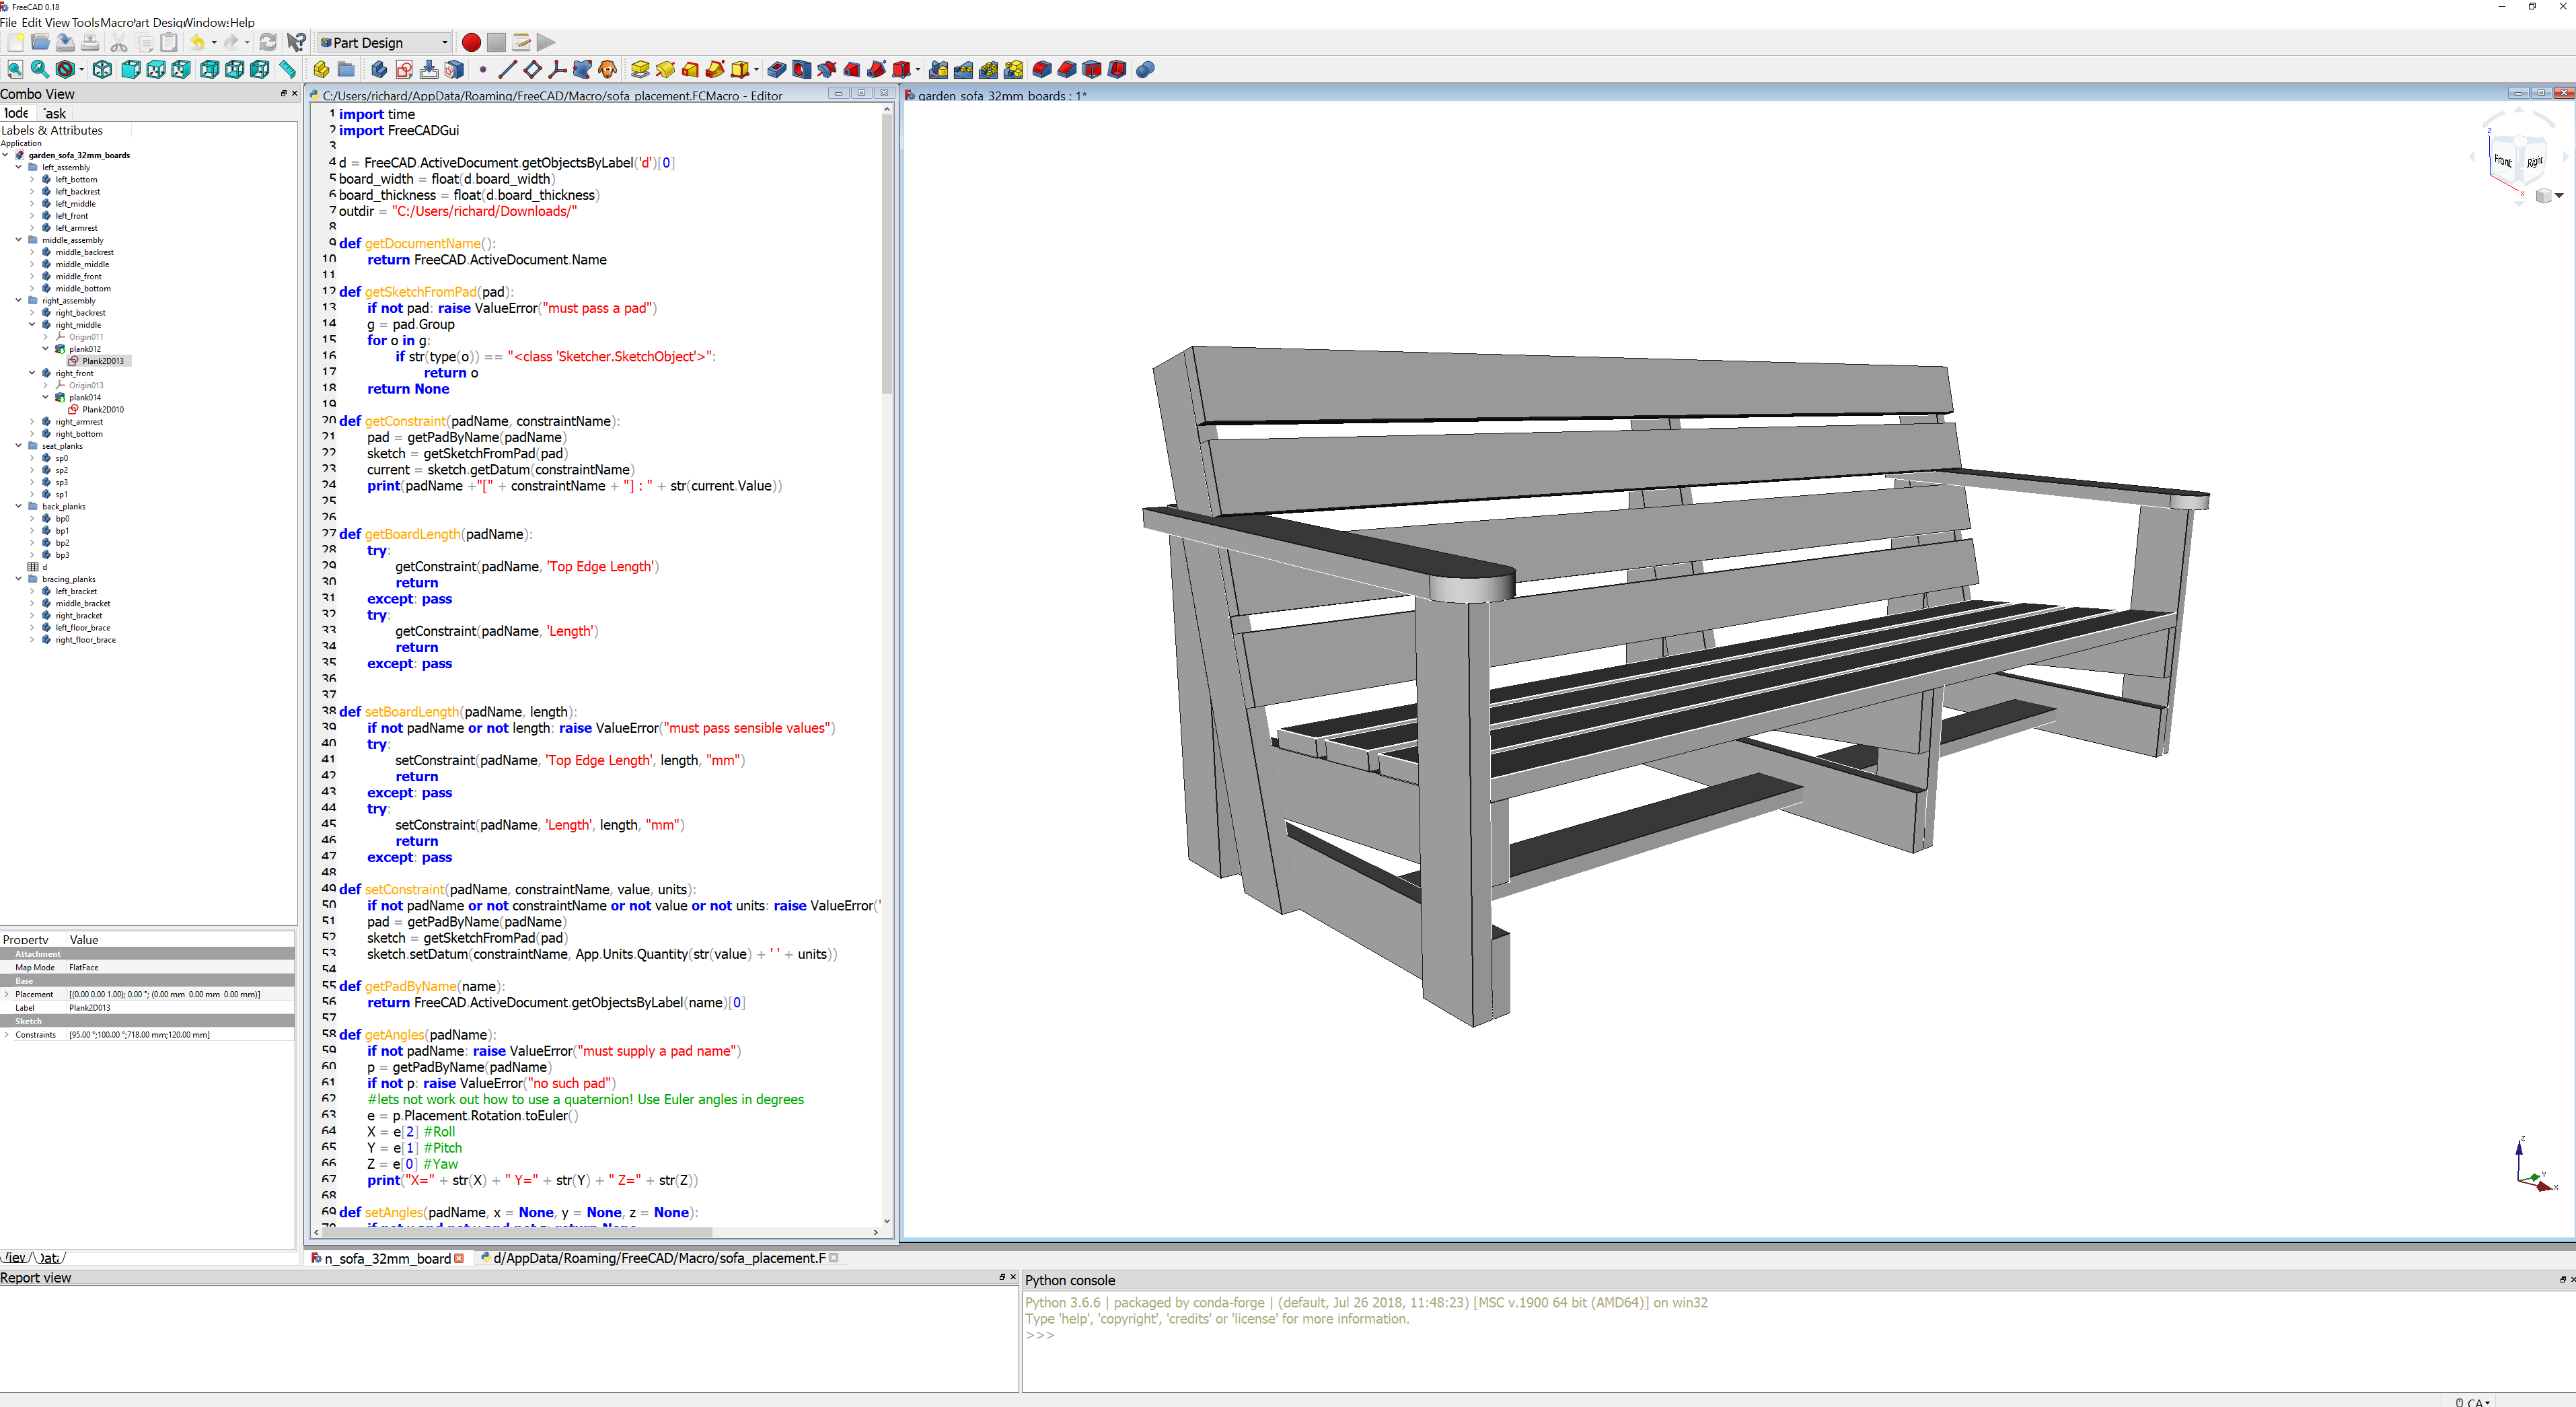Image resolution: width=2576 pixels, height=1407 pixels.
Task: Collapse the left_assembly group
Action: (x=19, y=167)
